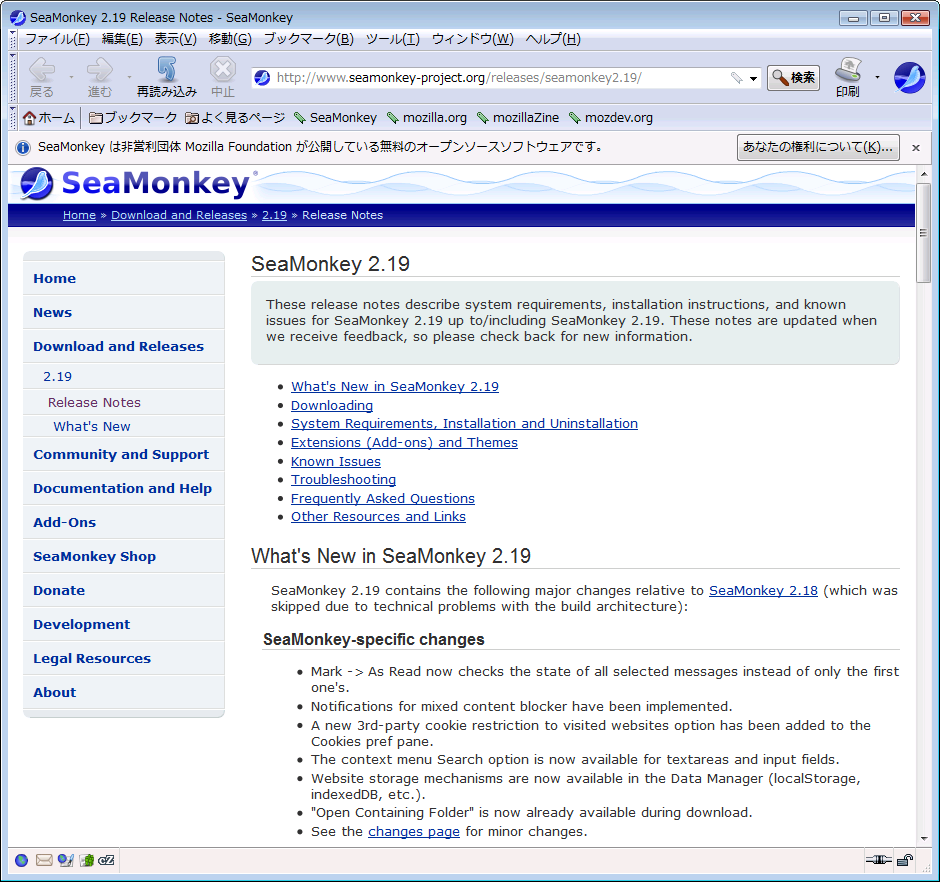Click the info icon in the notification bar
Screen dimensions: 940x882
point(23,147)
